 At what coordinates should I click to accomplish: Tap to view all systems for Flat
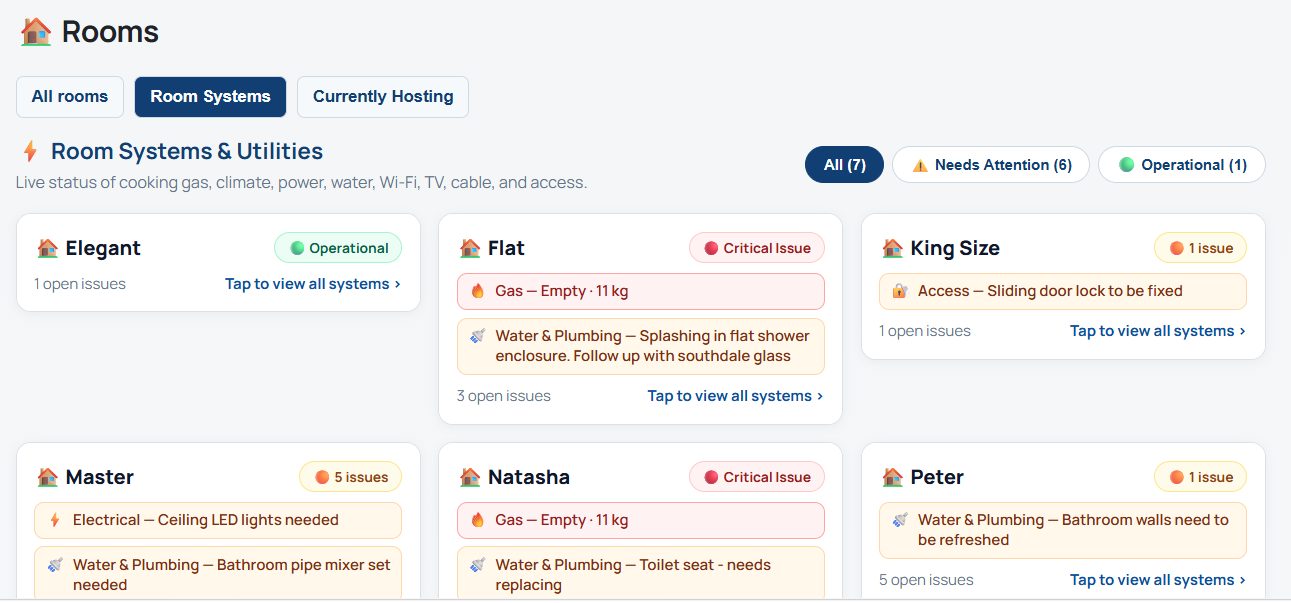[x=736, y=396]
